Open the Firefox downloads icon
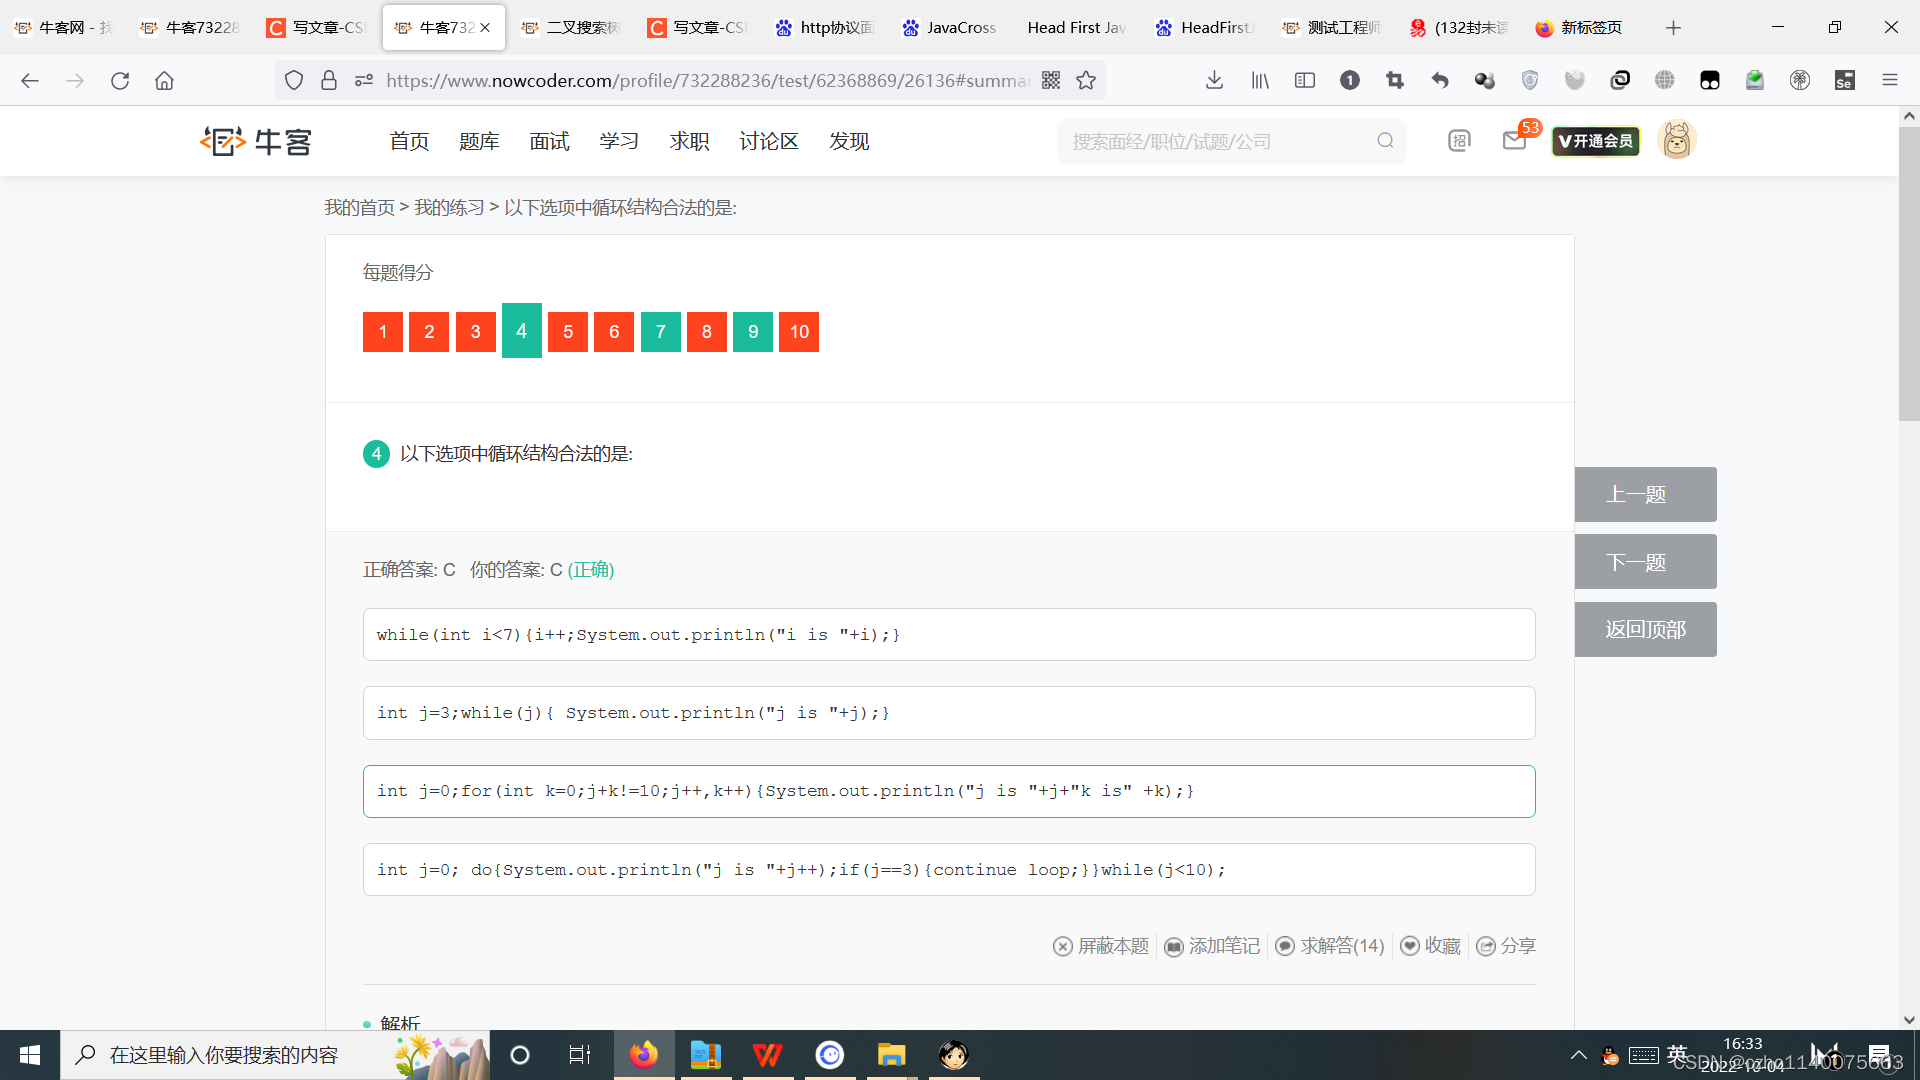 click(1214, 81)
